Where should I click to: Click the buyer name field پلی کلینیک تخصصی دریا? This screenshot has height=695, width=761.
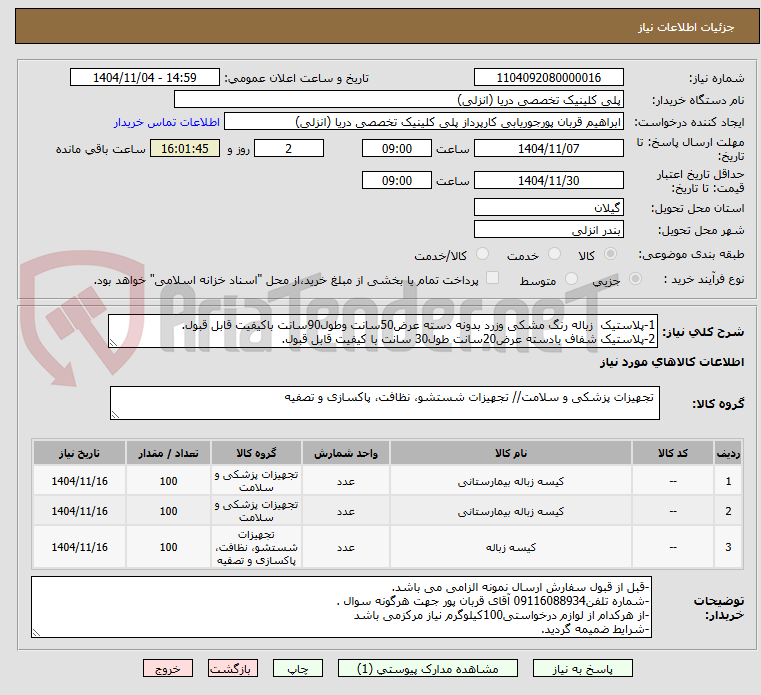click(398, 100)
